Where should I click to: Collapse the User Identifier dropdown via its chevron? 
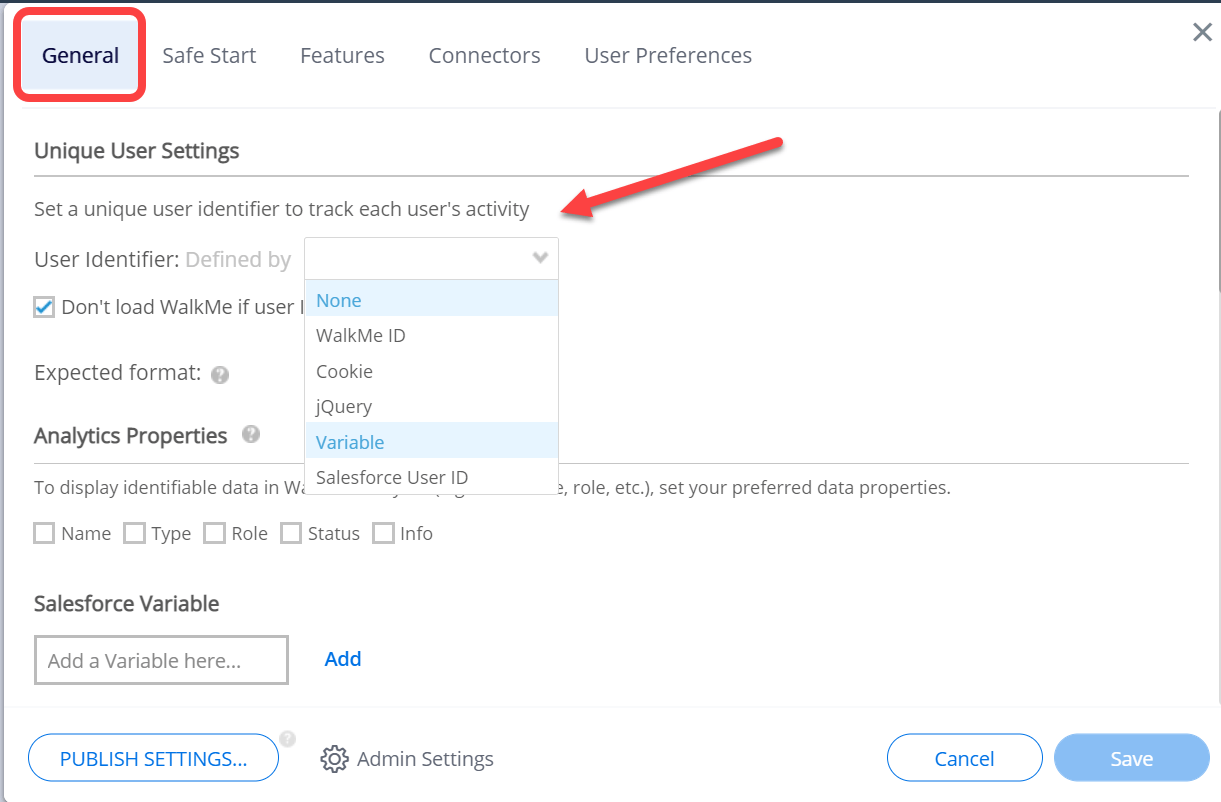(540, 258)
